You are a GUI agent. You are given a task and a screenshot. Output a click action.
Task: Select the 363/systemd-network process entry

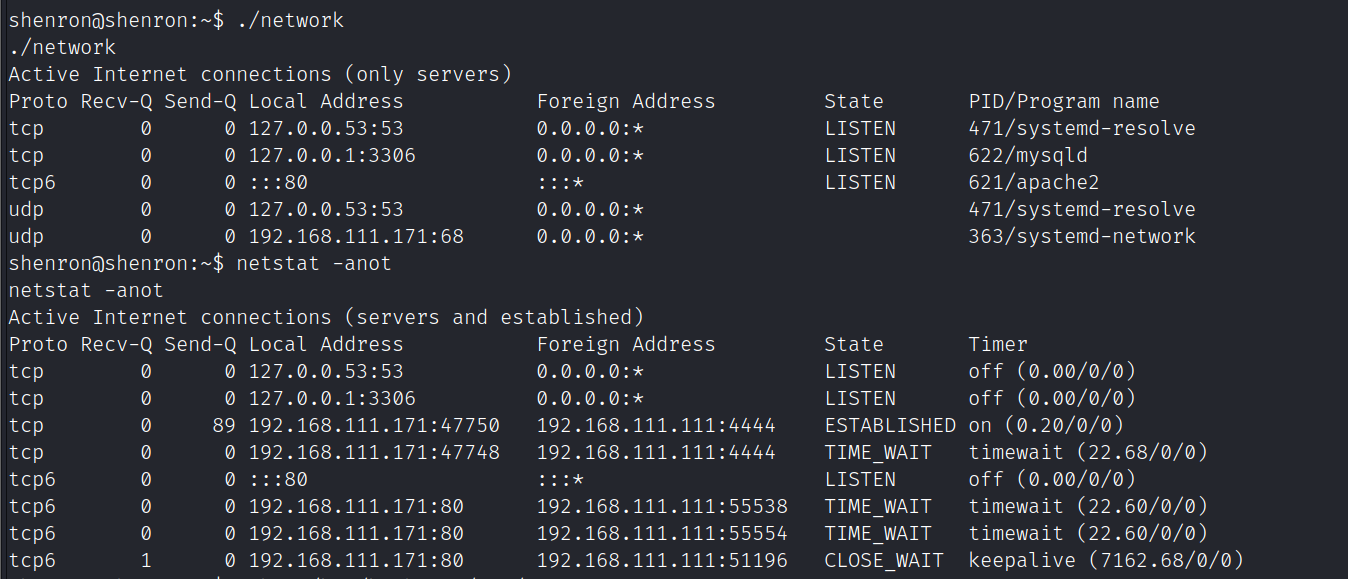pos(1081,236)
